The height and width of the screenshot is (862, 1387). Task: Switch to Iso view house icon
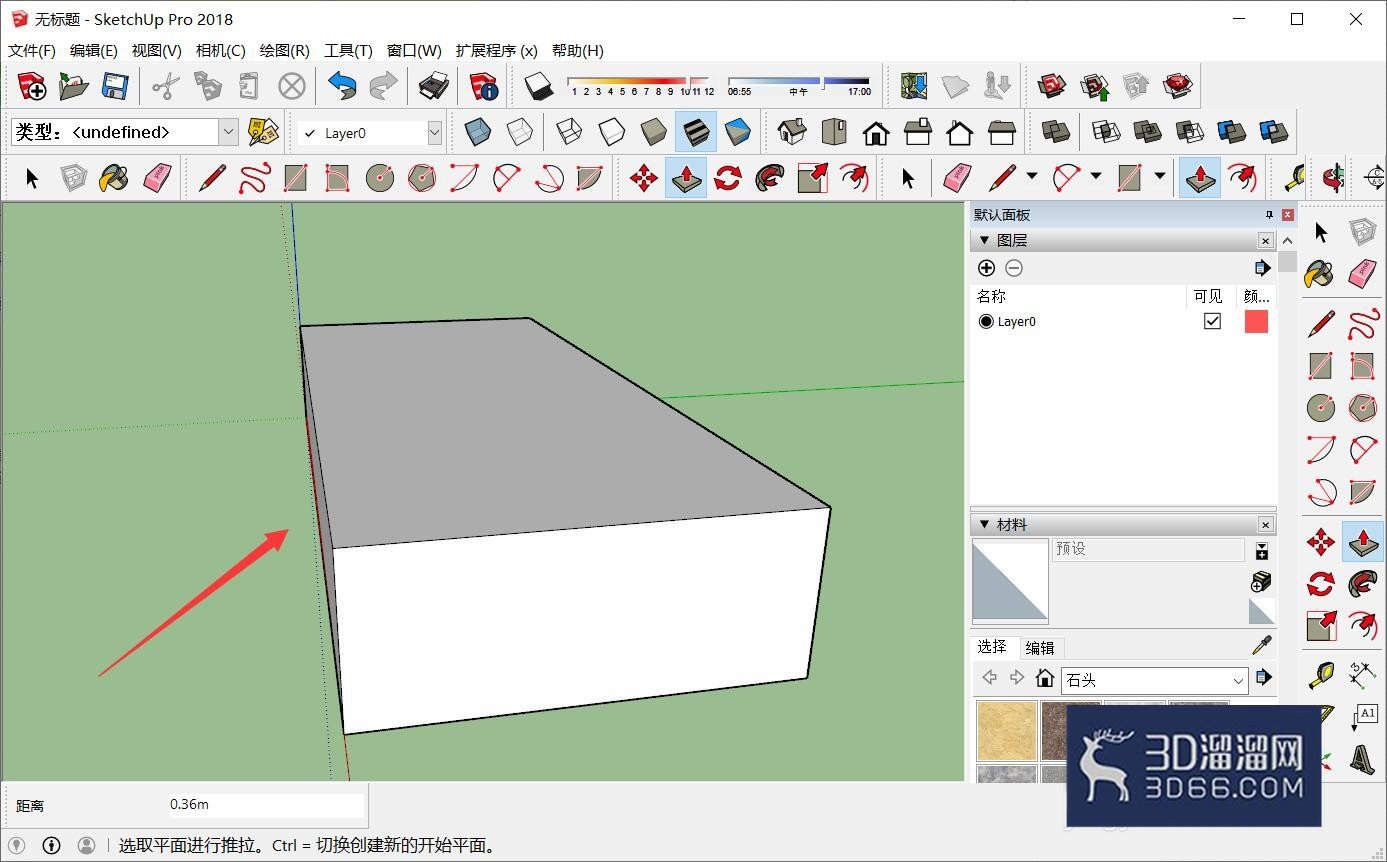[x=792, y=132]
